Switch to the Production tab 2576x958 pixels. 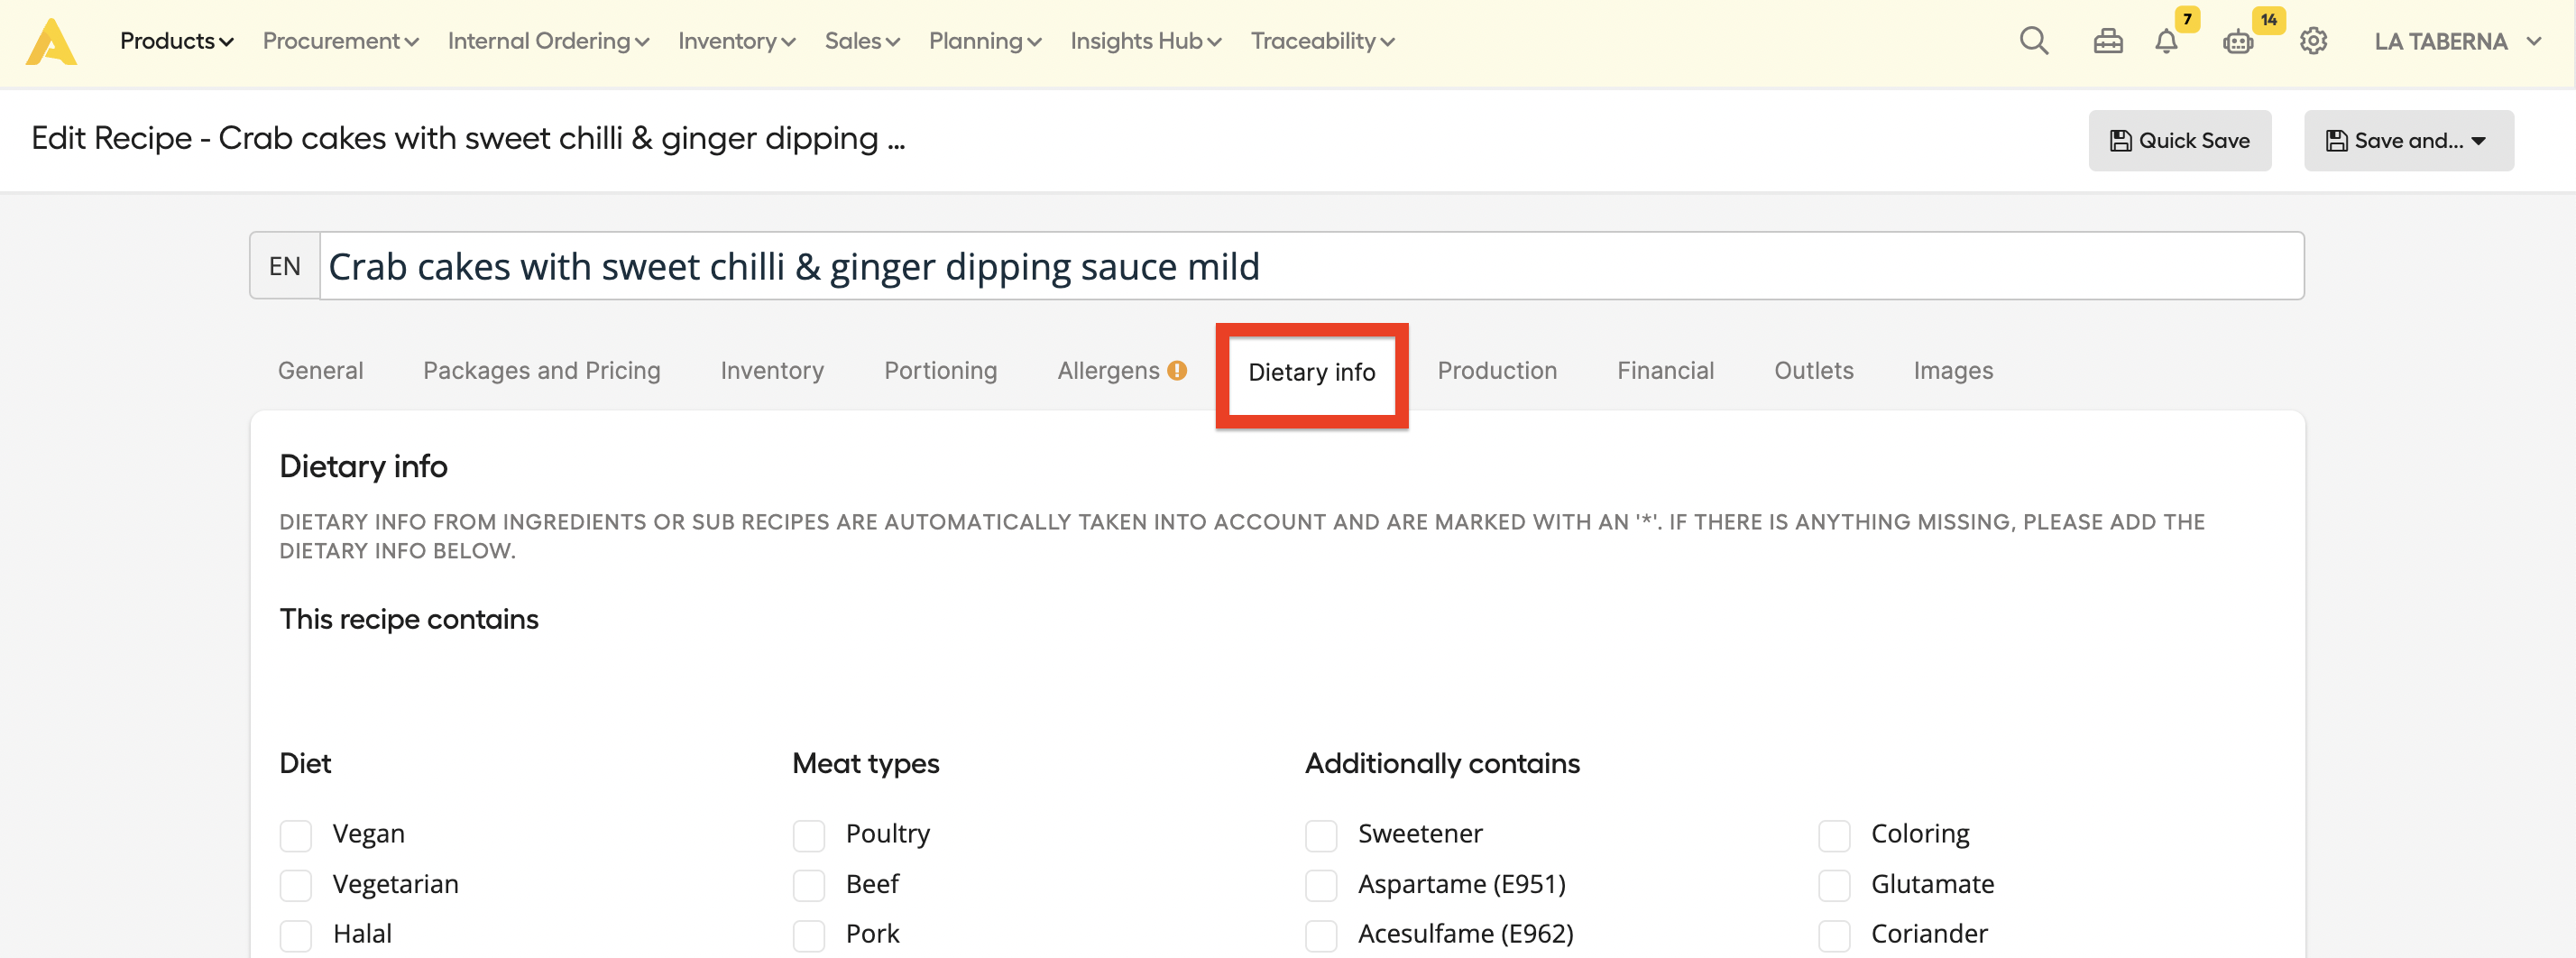(x=1497, y=370)
